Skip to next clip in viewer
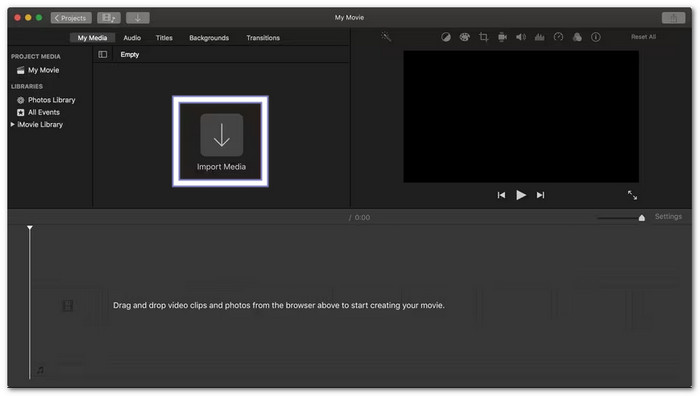This screenshot has width=700, height=396. 540,195
